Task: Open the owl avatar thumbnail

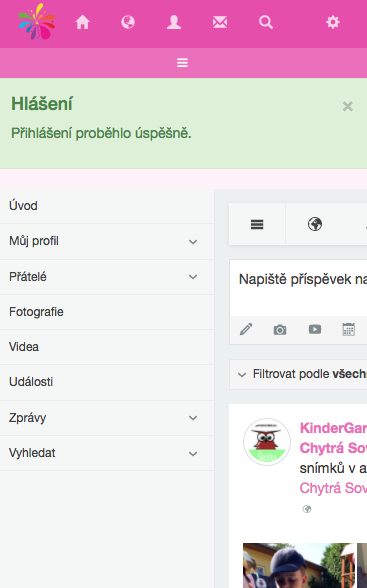Action: (267, 442)
